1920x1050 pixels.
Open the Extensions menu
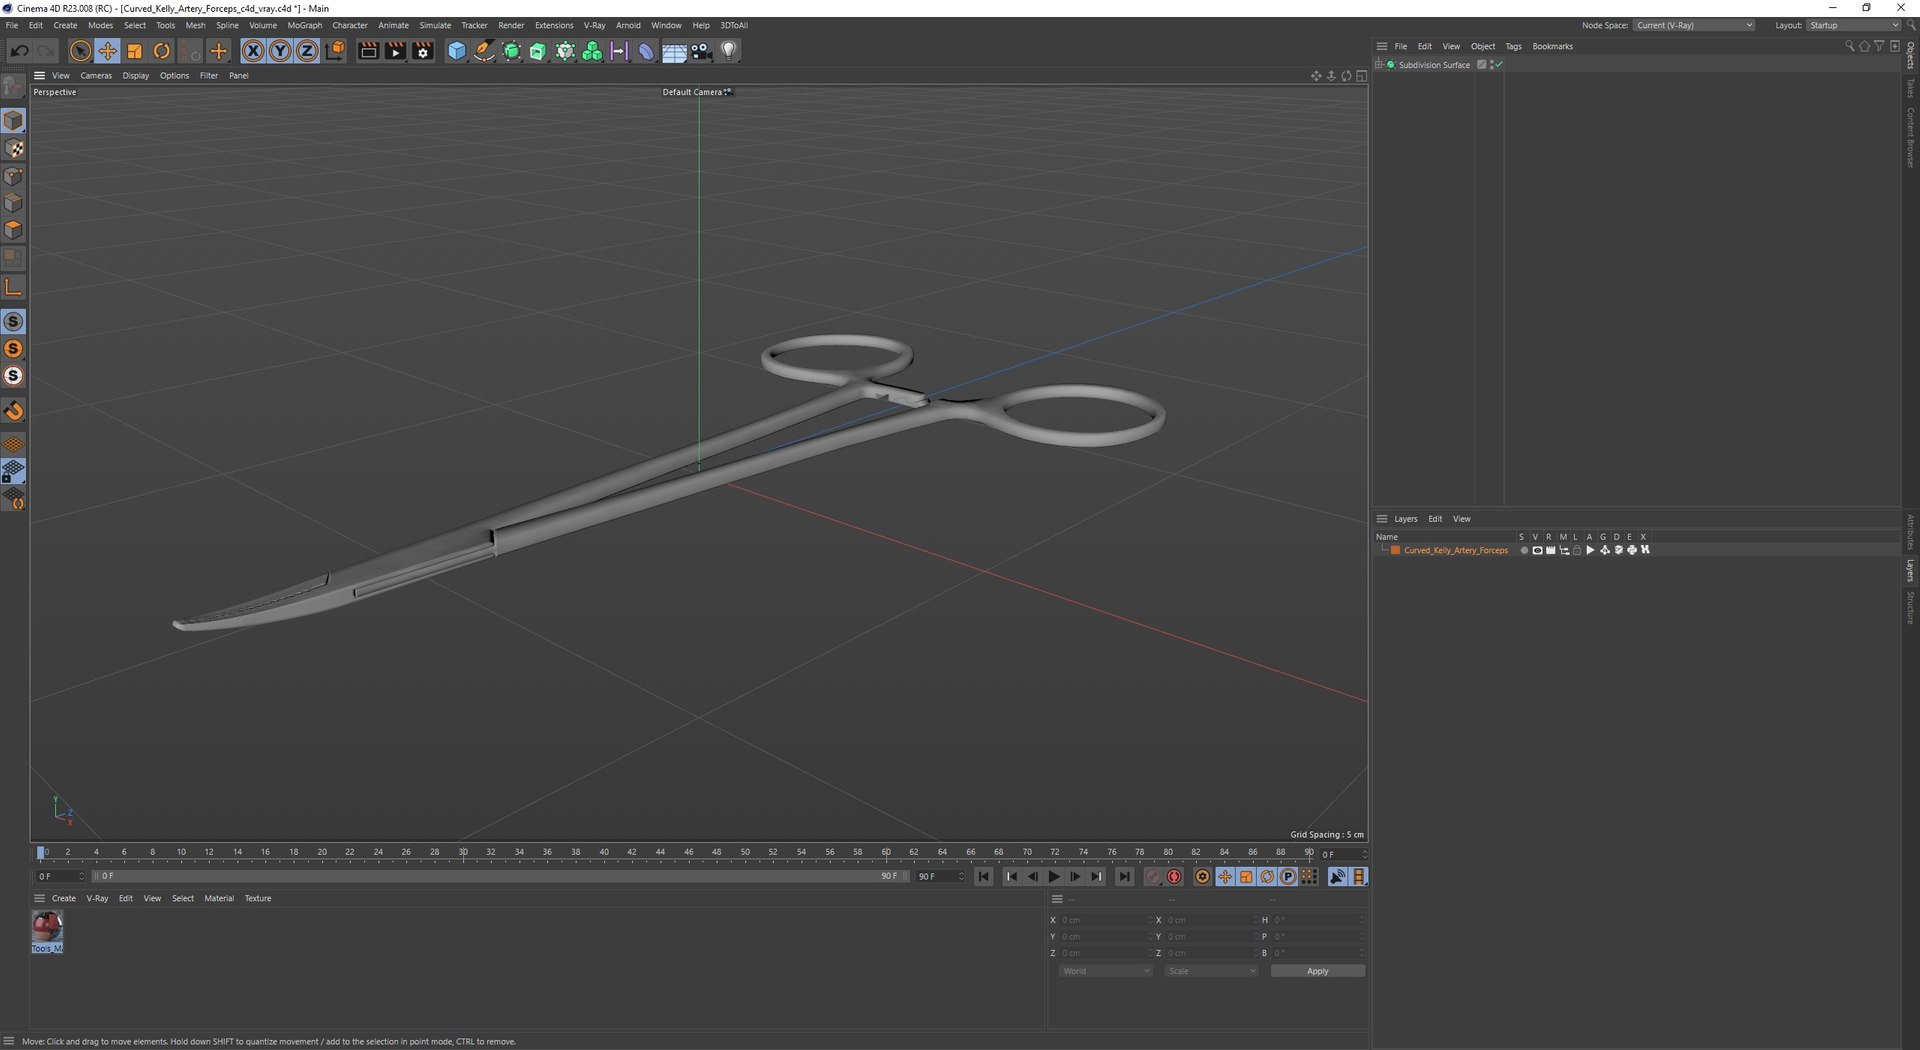554,25
